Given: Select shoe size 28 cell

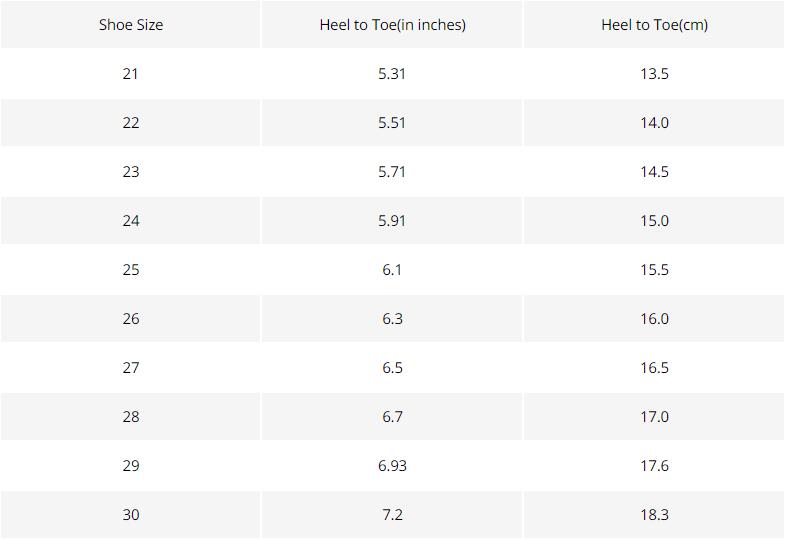Looking at the screenshot, I should 131,417.
